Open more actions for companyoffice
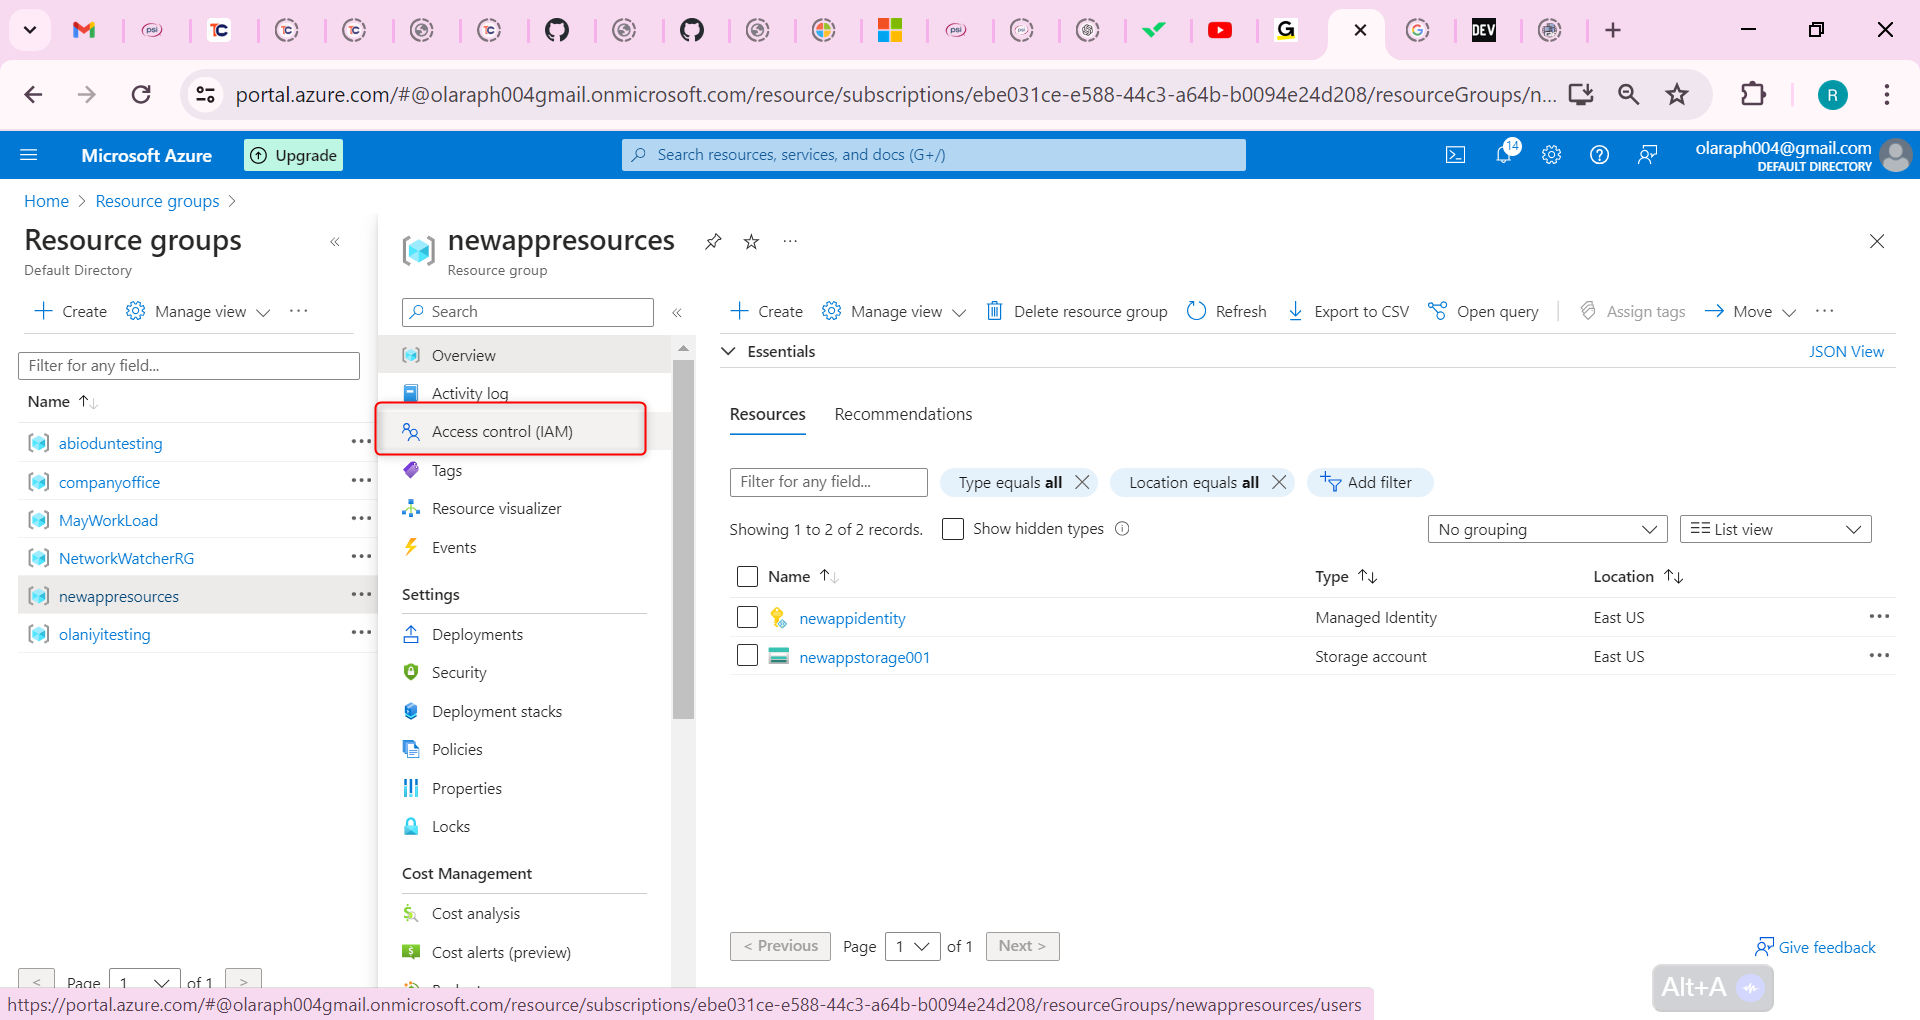The width and height of the screenshot is (1920, 1020). (361, 481)
